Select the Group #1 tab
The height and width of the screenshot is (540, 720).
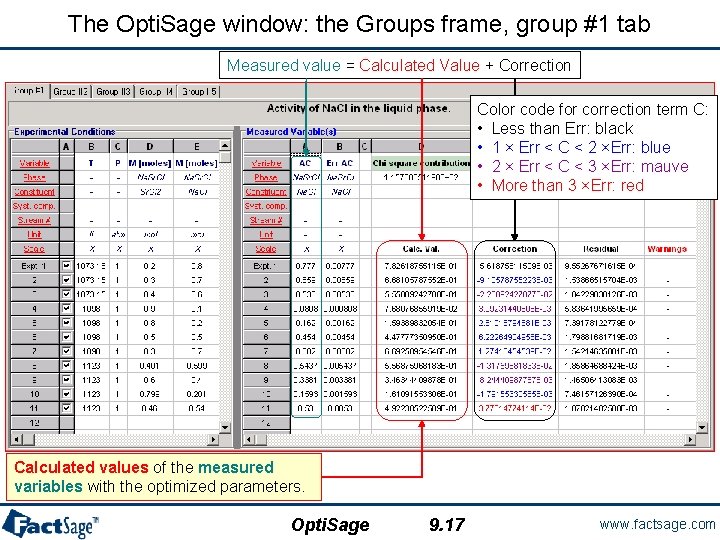[x=28, y=90]
